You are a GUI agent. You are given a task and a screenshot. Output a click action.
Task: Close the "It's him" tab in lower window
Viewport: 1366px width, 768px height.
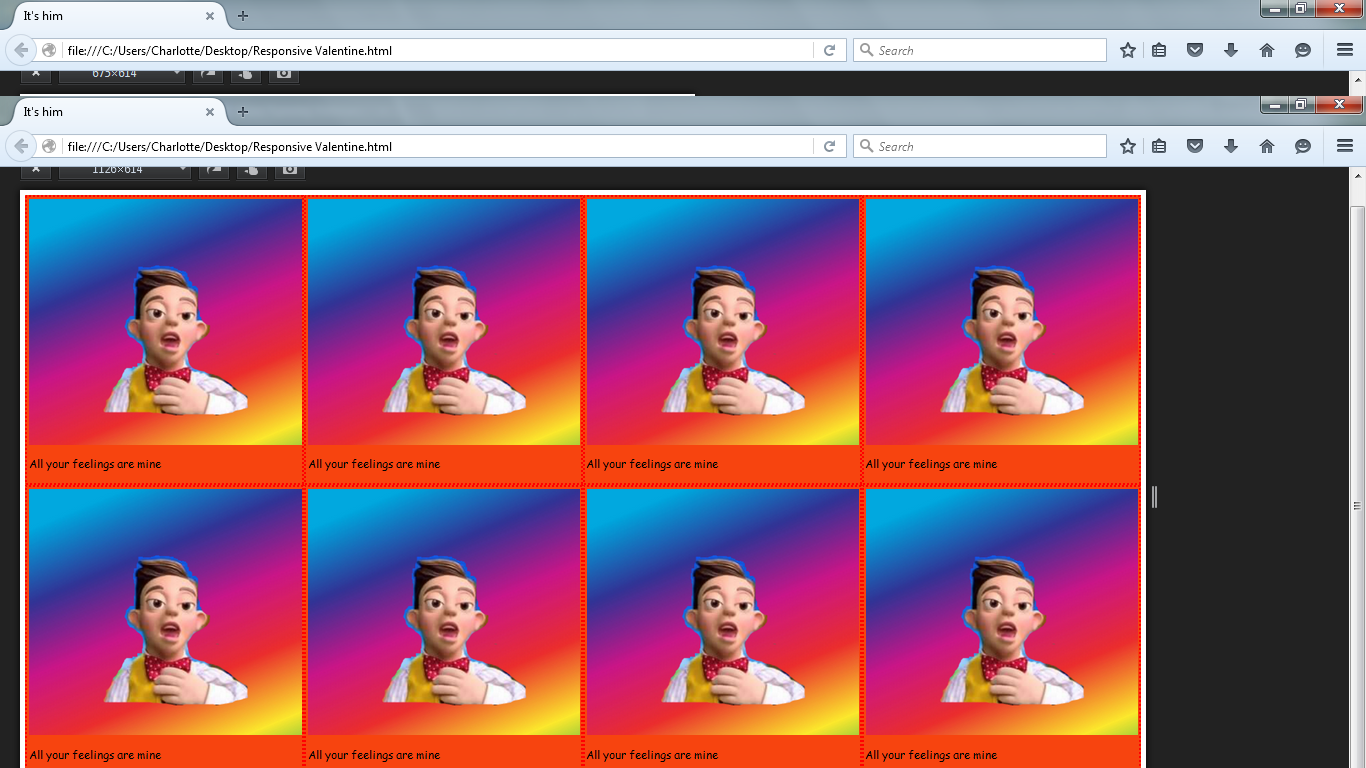[x=210, y=112]
